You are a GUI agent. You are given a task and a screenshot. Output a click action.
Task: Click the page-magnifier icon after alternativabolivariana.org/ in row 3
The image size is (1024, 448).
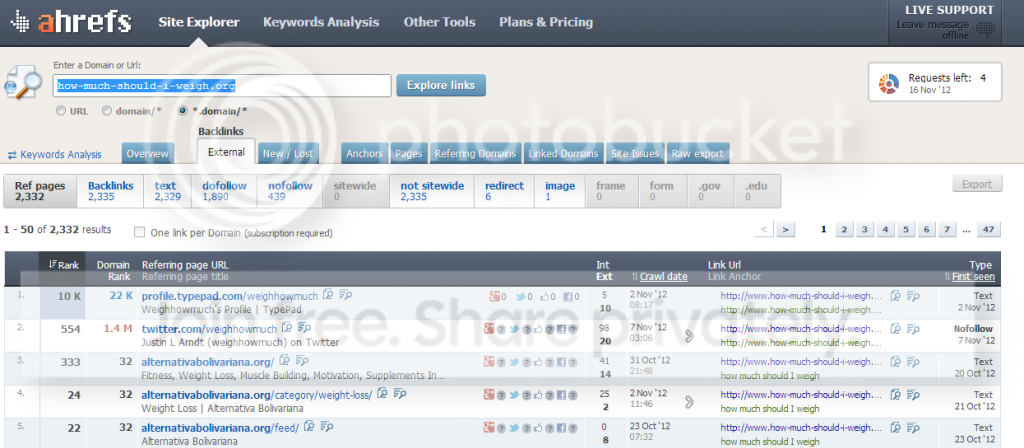coord(285,360)
